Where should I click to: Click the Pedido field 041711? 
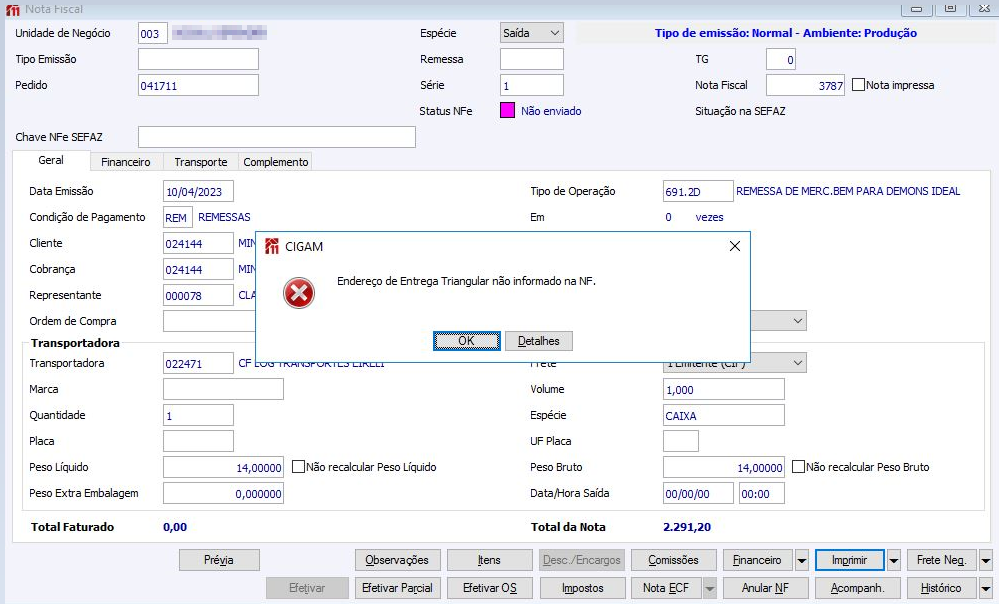pyautogui.click(x=198, y=85)
